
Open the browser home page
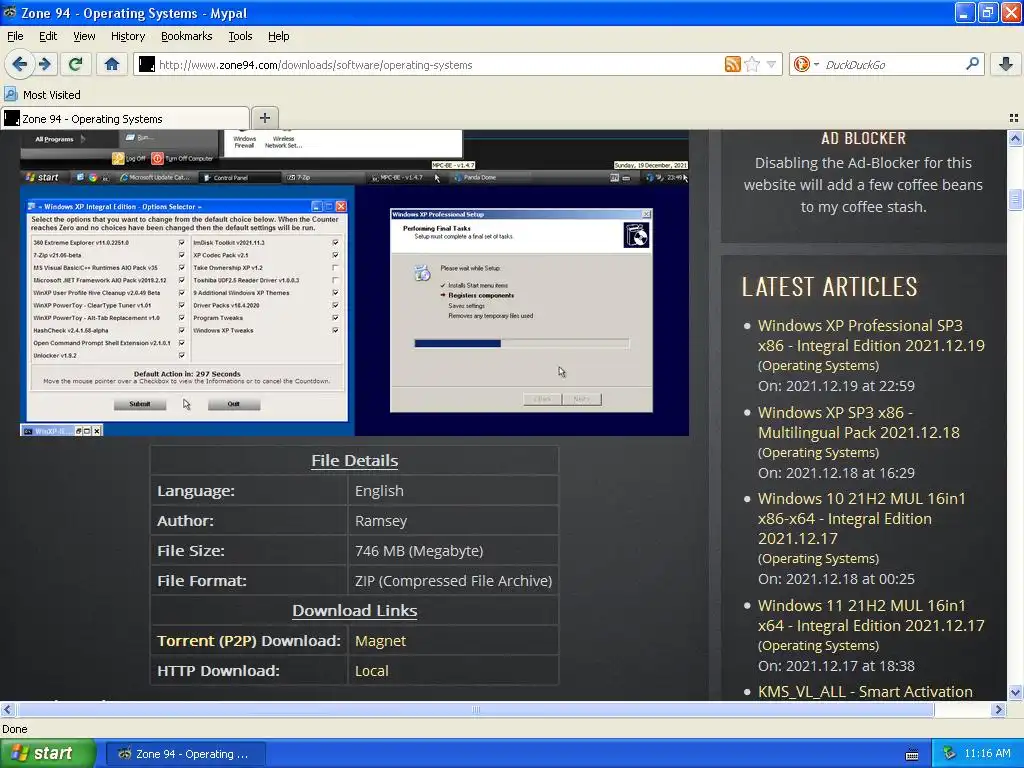(x=112, y=64)
